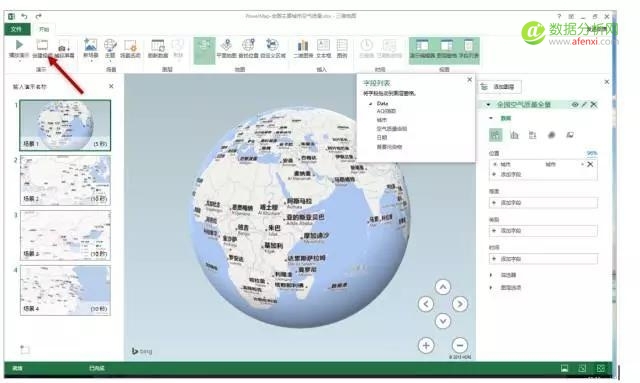Screen dimensions: 640x383
Task: Close the Layer Pane
Action: pos(607,82)
